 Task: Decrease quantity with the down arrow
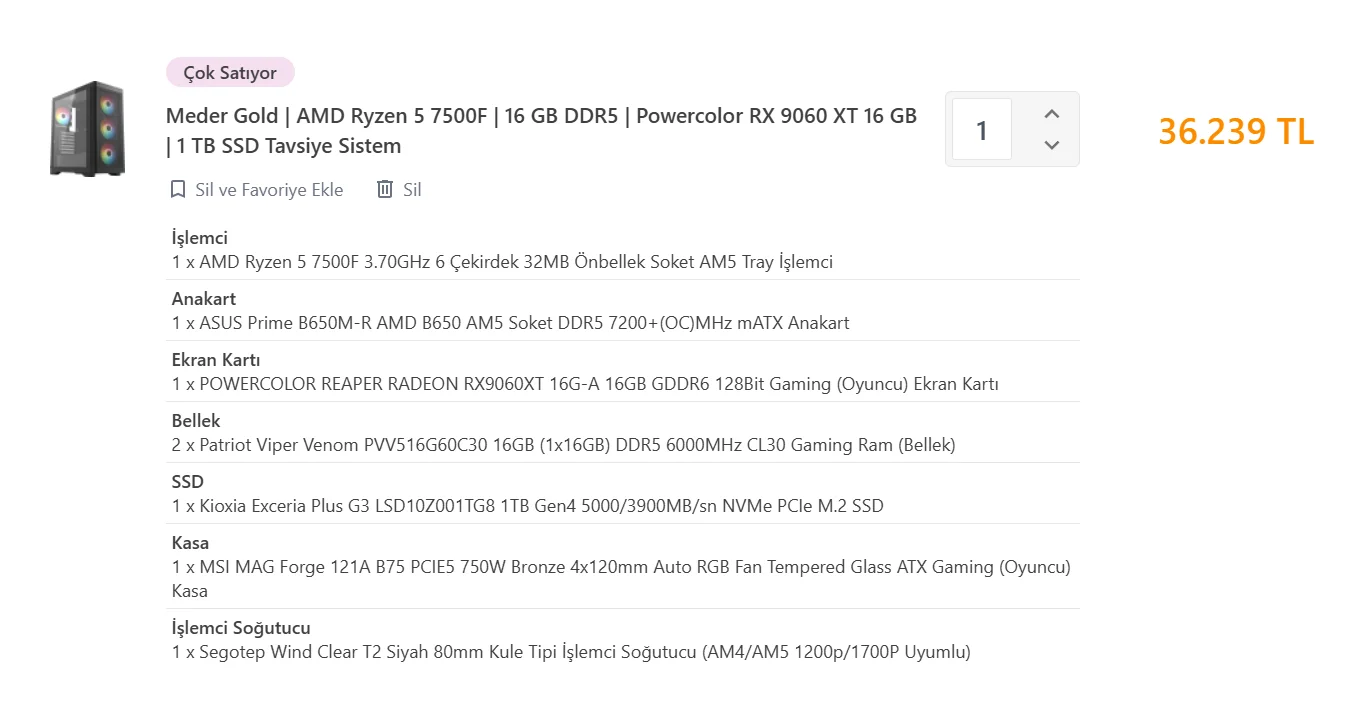tap(1051, 145)
